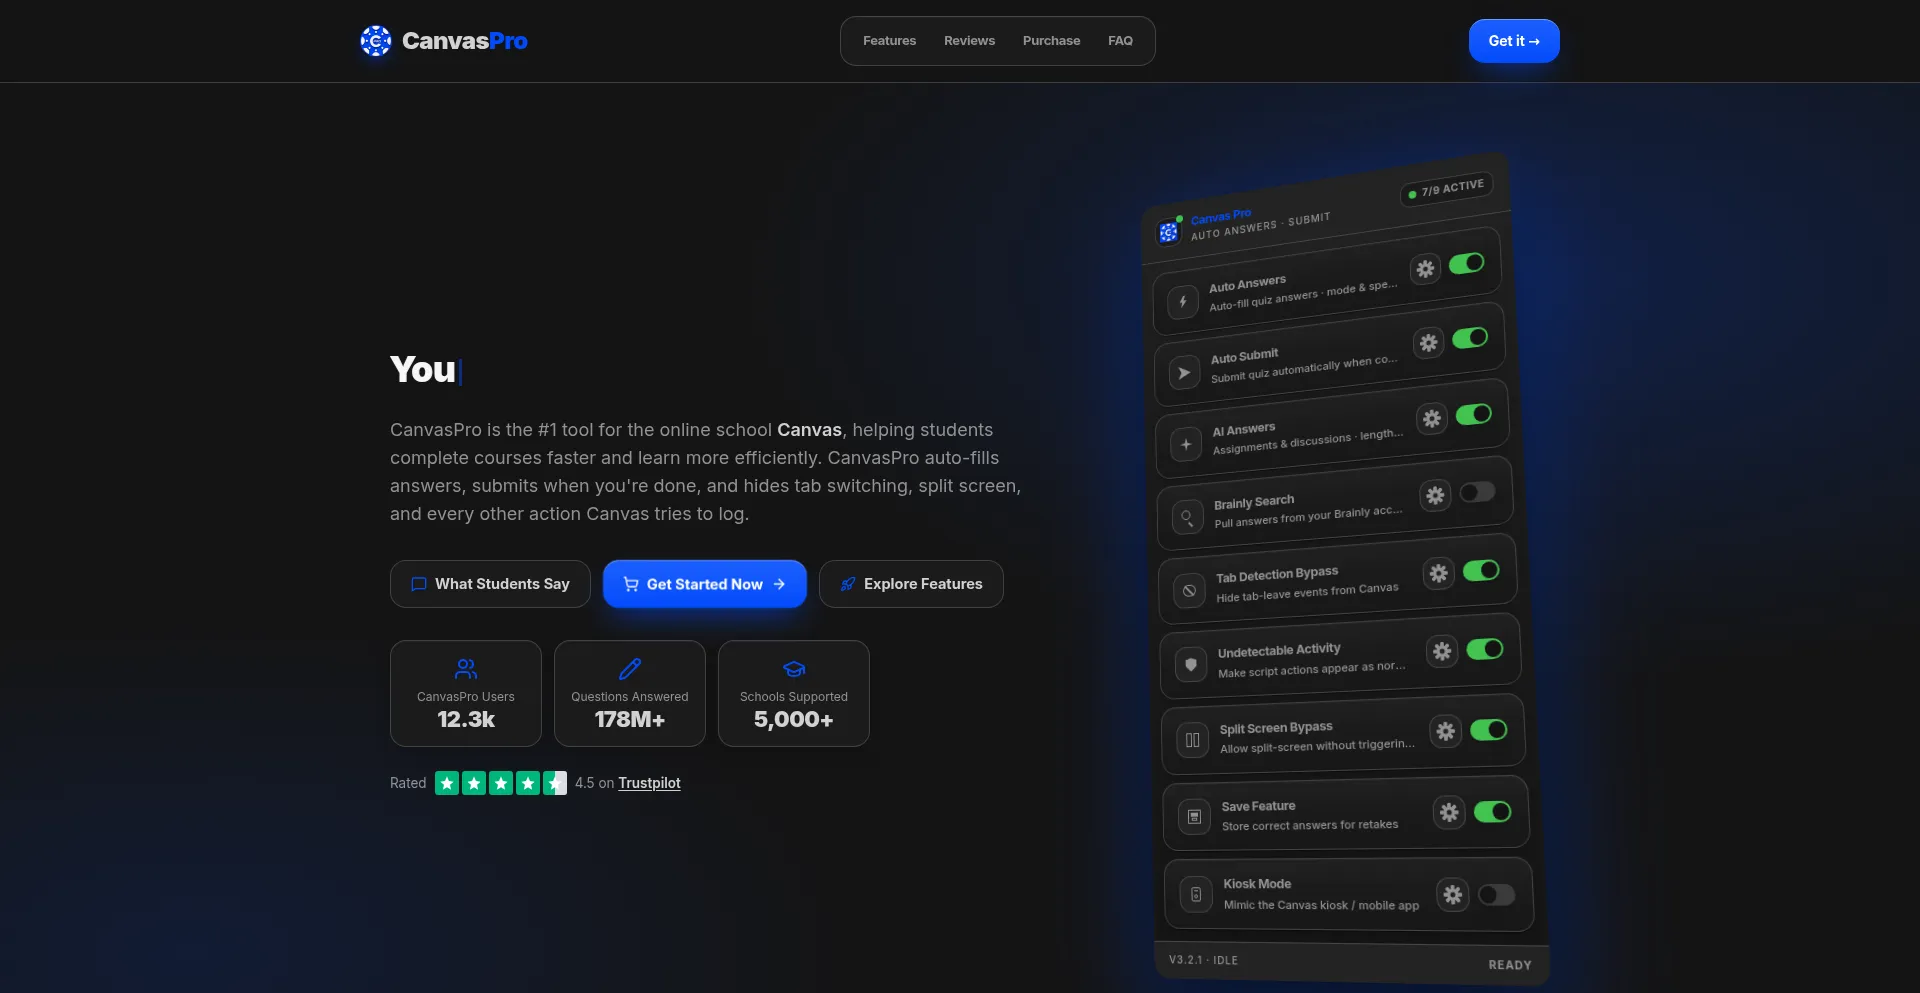This screenshot has width=1920, height=993.
Task: Click the shield icon beside Undetectable Activity
Action: [x=1191, y=664]
